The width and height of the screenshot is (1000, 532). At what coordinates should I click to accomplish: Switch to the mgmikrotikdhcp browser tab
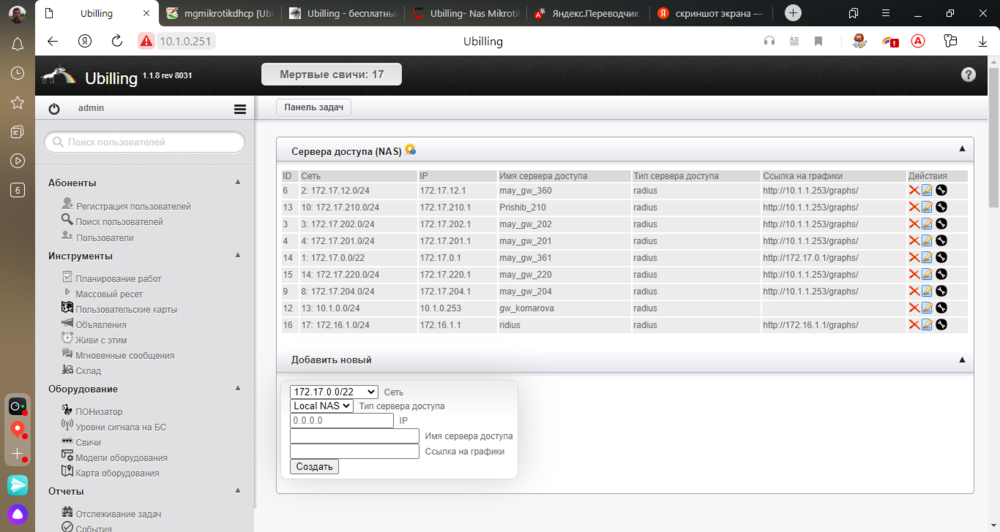[220, 14]
